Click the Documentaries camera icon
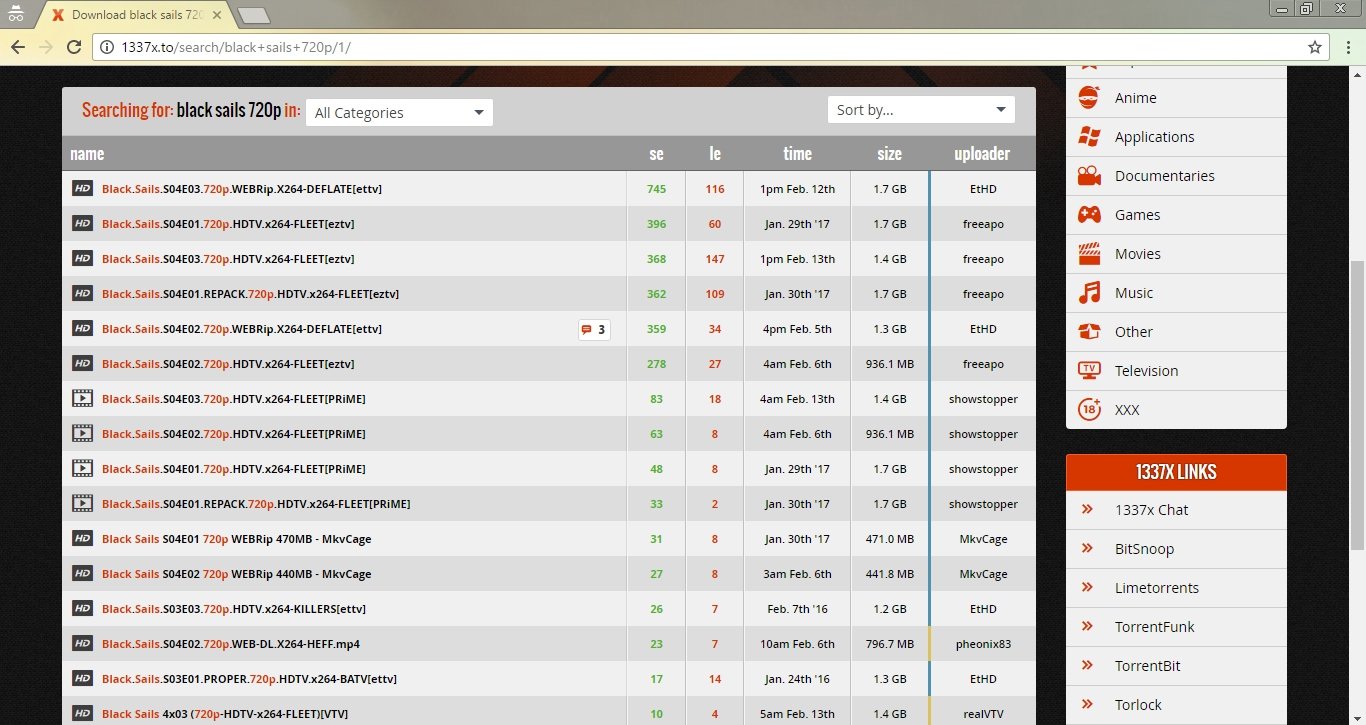 (1089, 175)
